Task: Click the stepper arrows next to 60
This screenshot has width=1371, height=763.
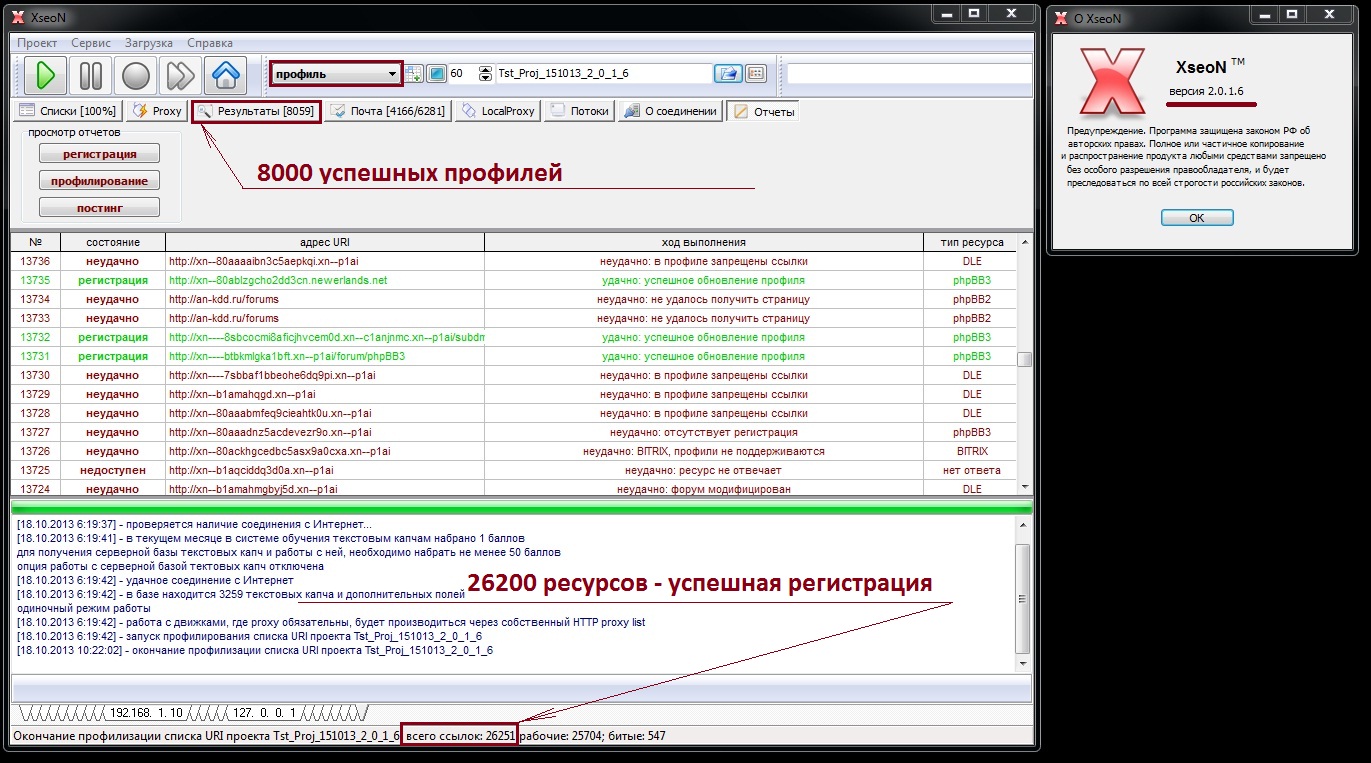Action: tap(486, 74)
